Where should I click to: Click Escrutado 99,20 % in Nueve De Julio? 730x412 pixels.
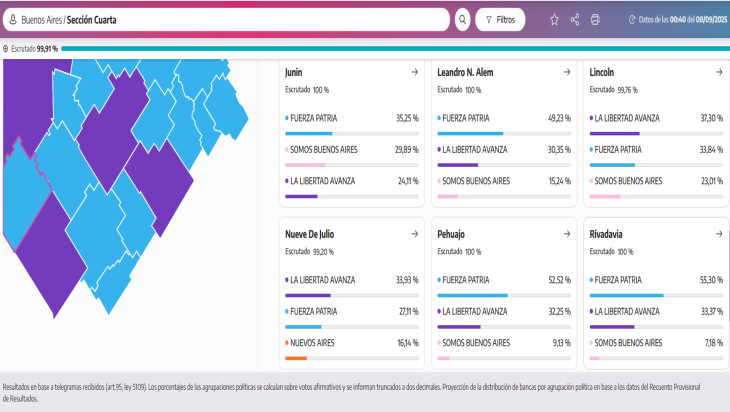310,251
